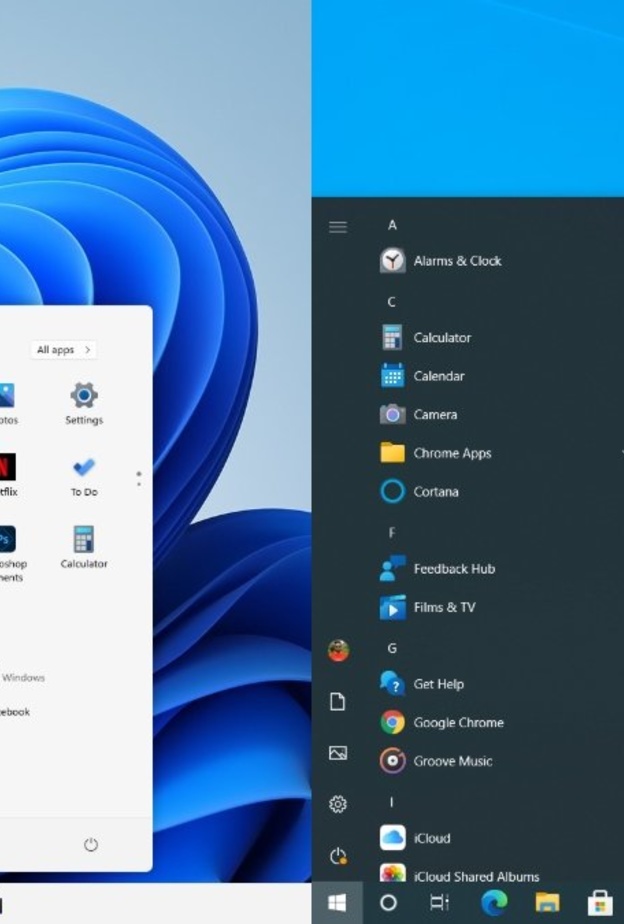Image resolution: width=624 pixels, height=924 pixels.
Task: Open the To Do pinned app
Action: (84, 475)
